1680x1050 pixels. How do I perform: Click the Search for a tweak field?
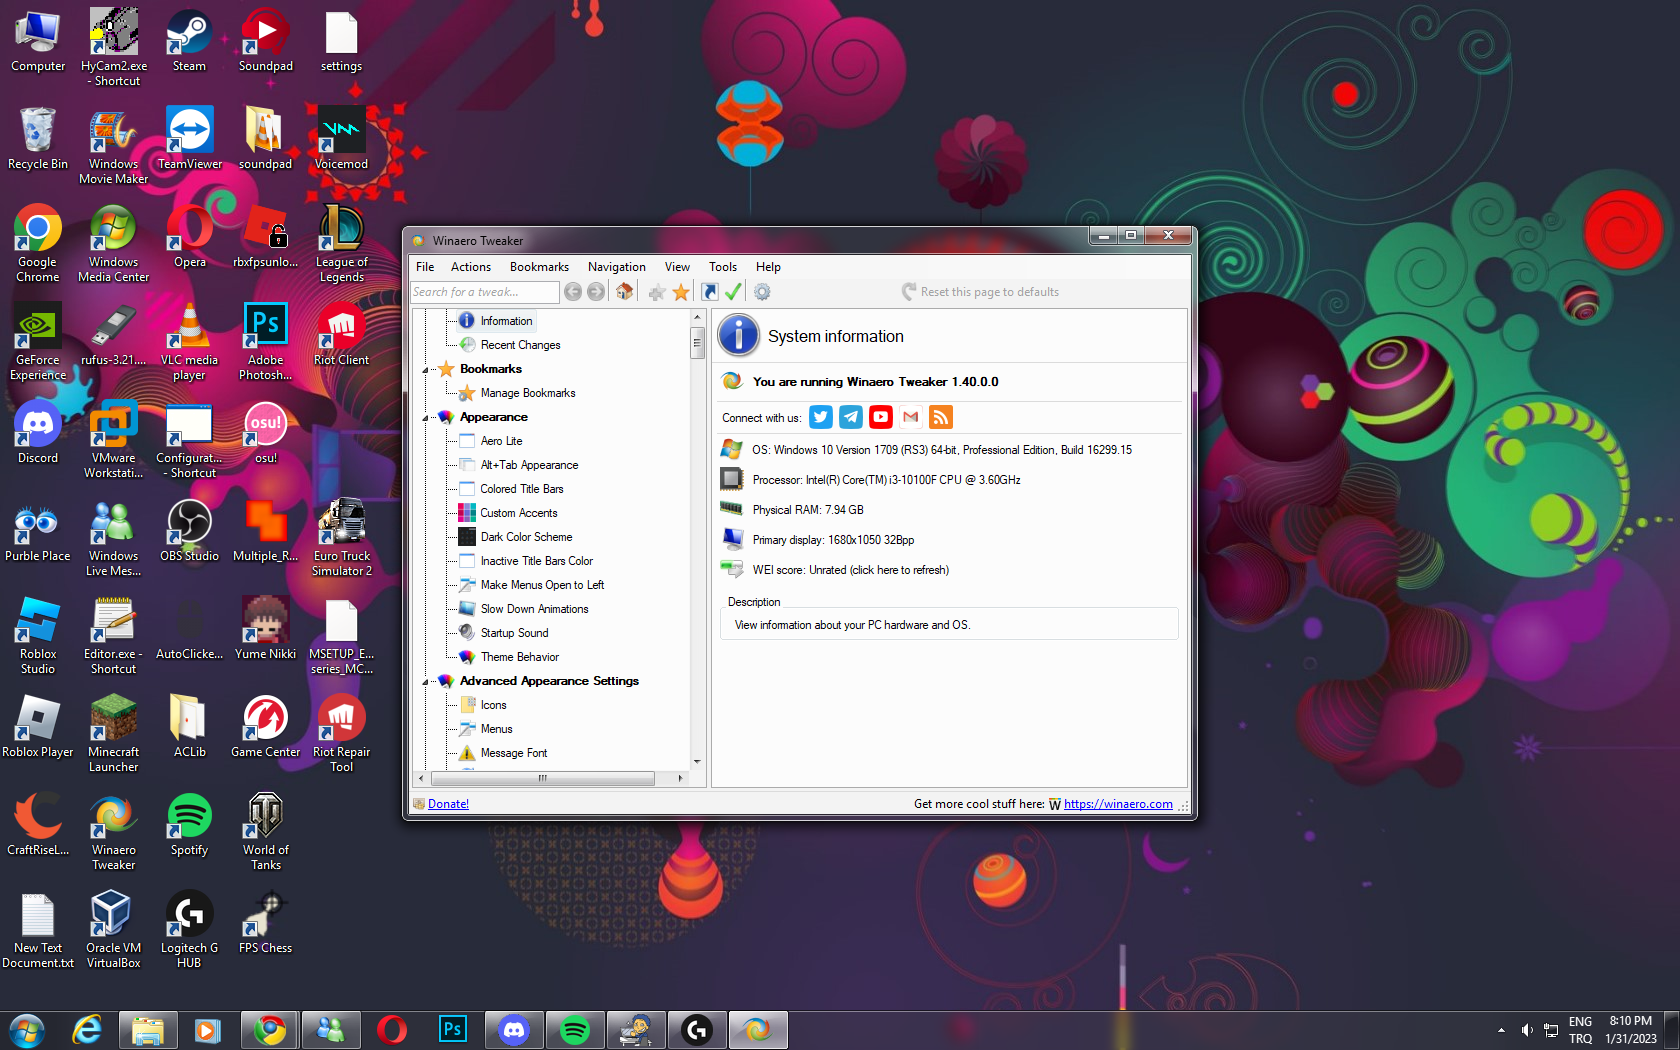pos(484,292)
